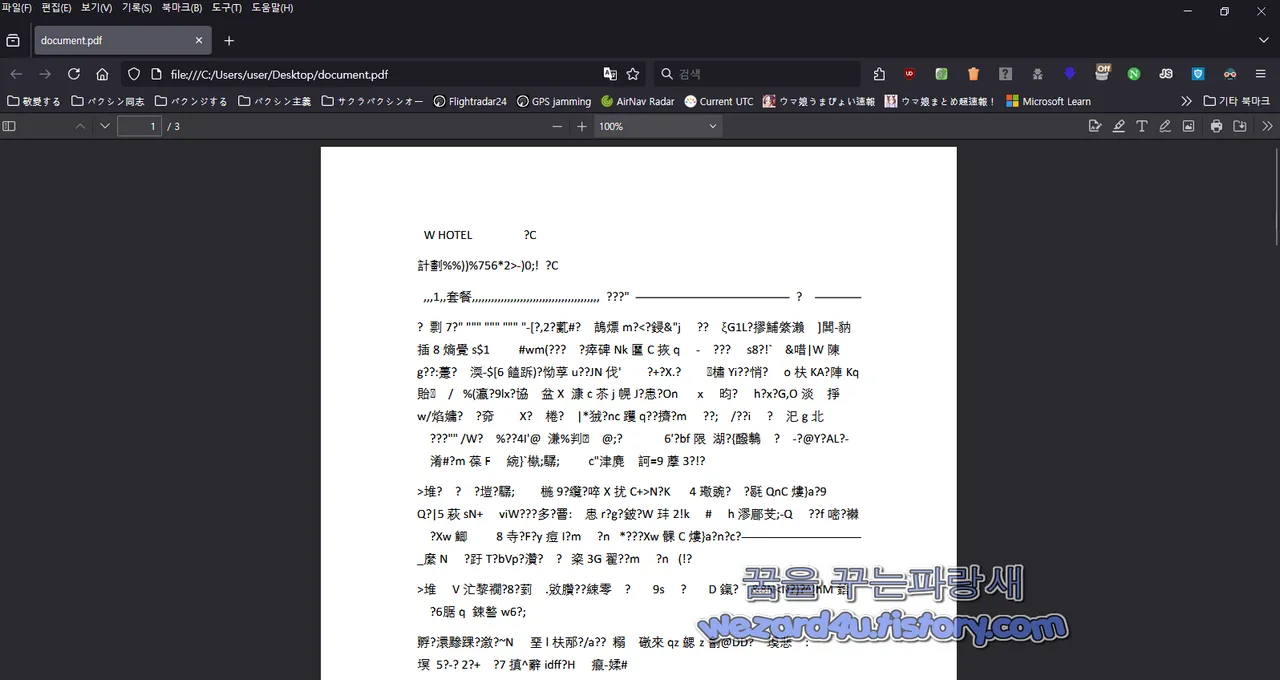The image size is (1280, 680).
Task: Open the goggles face extension icon
Action: pos(1230,74)
